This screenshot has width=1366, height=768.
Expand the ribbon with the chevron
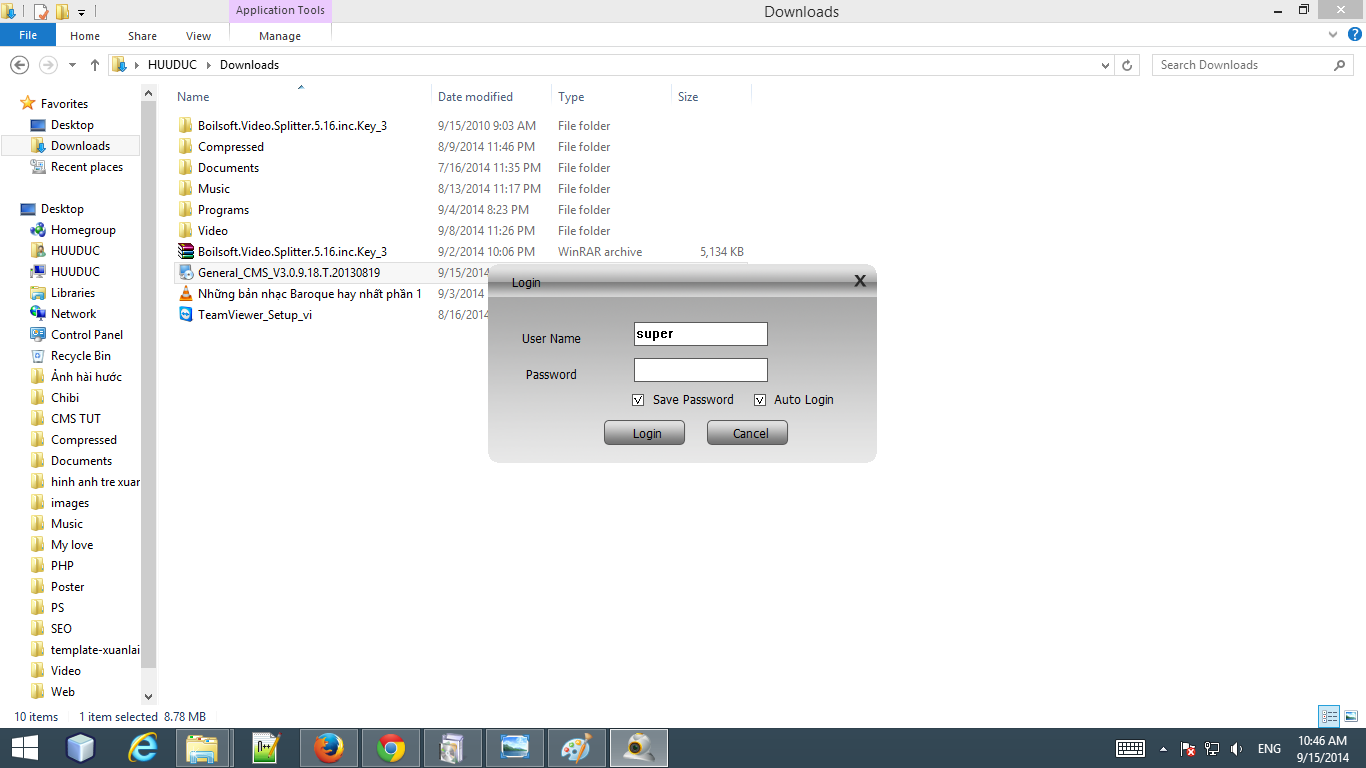[x=1333, y=34]
